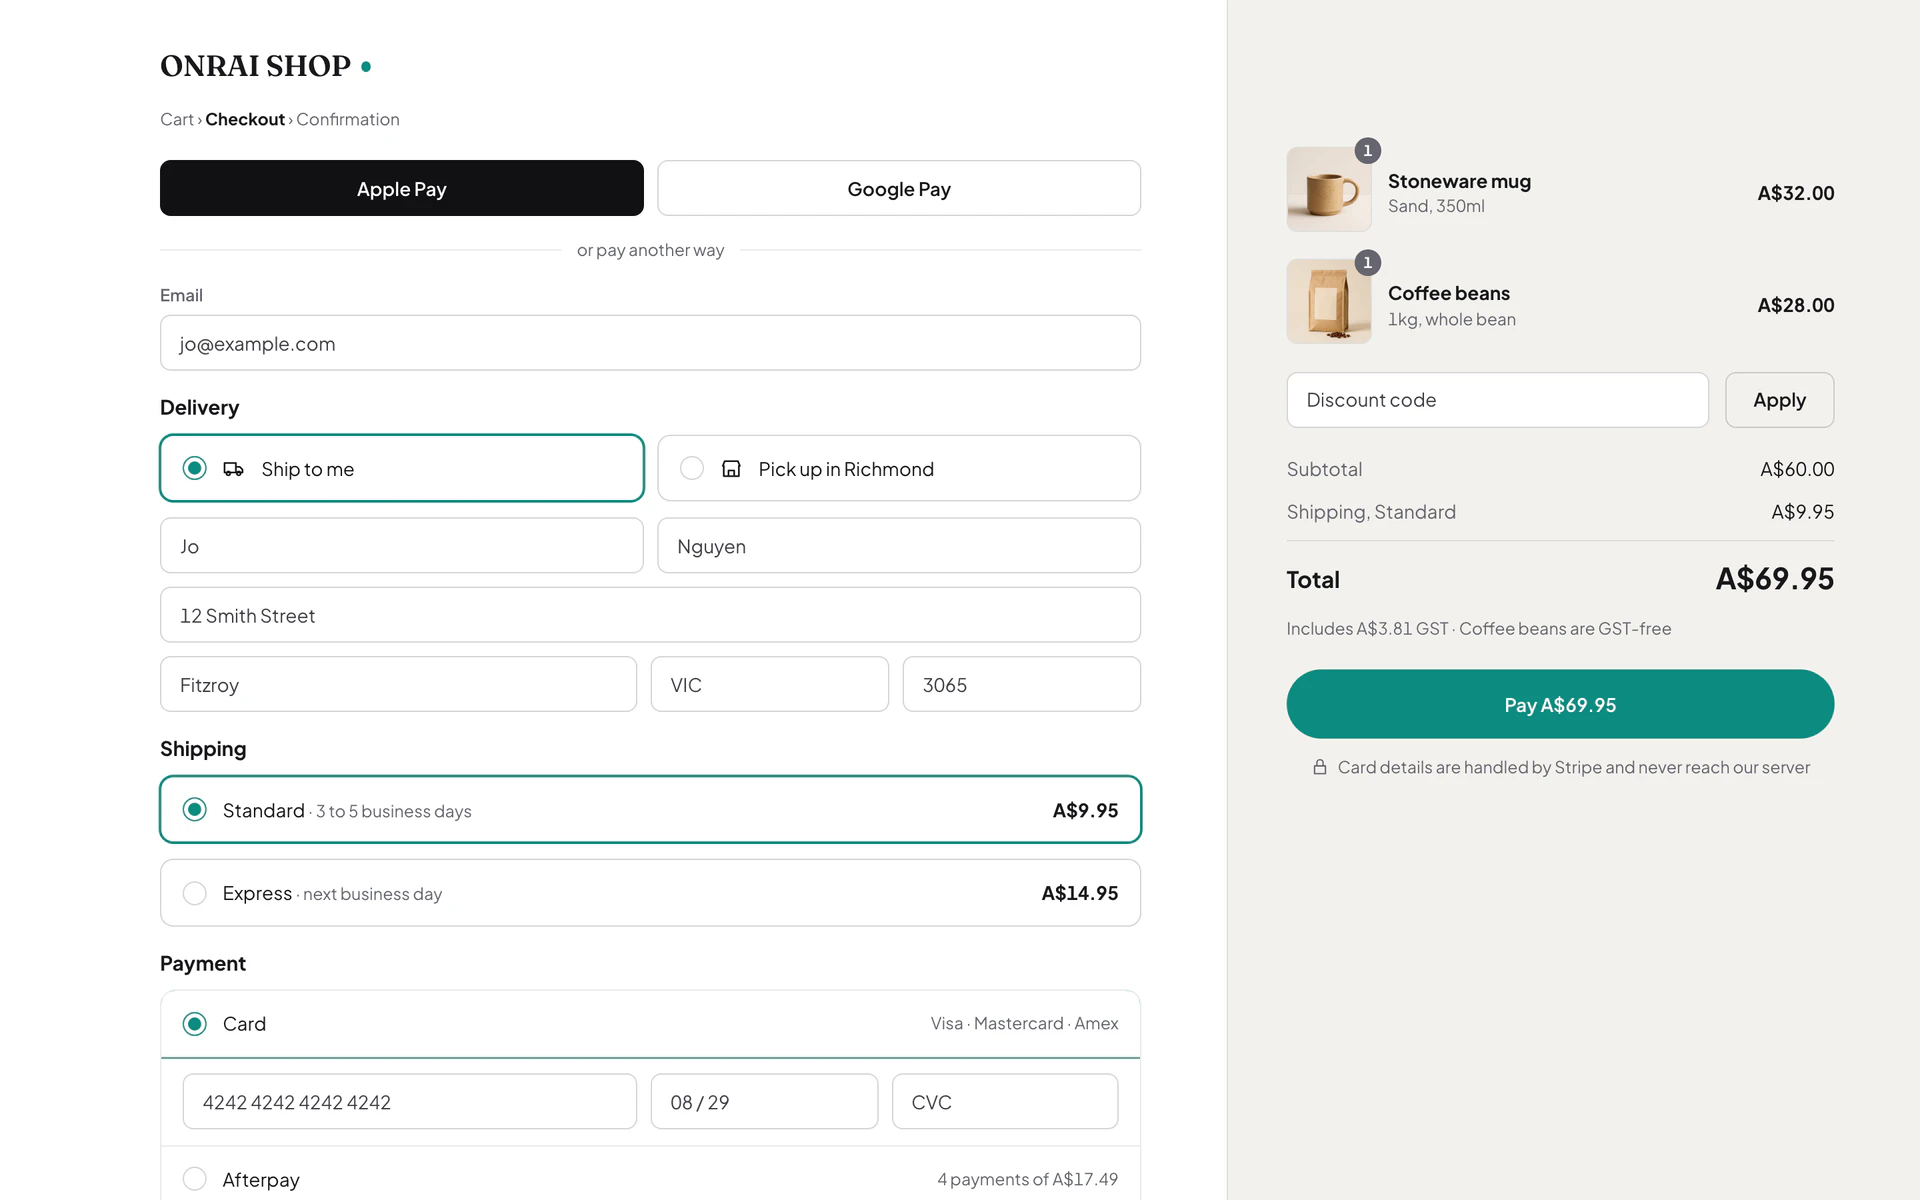Screen dimensions: 1920x1200
Task: Focus the Email input field
Action: pyautogui.click(x=650, y=343)
